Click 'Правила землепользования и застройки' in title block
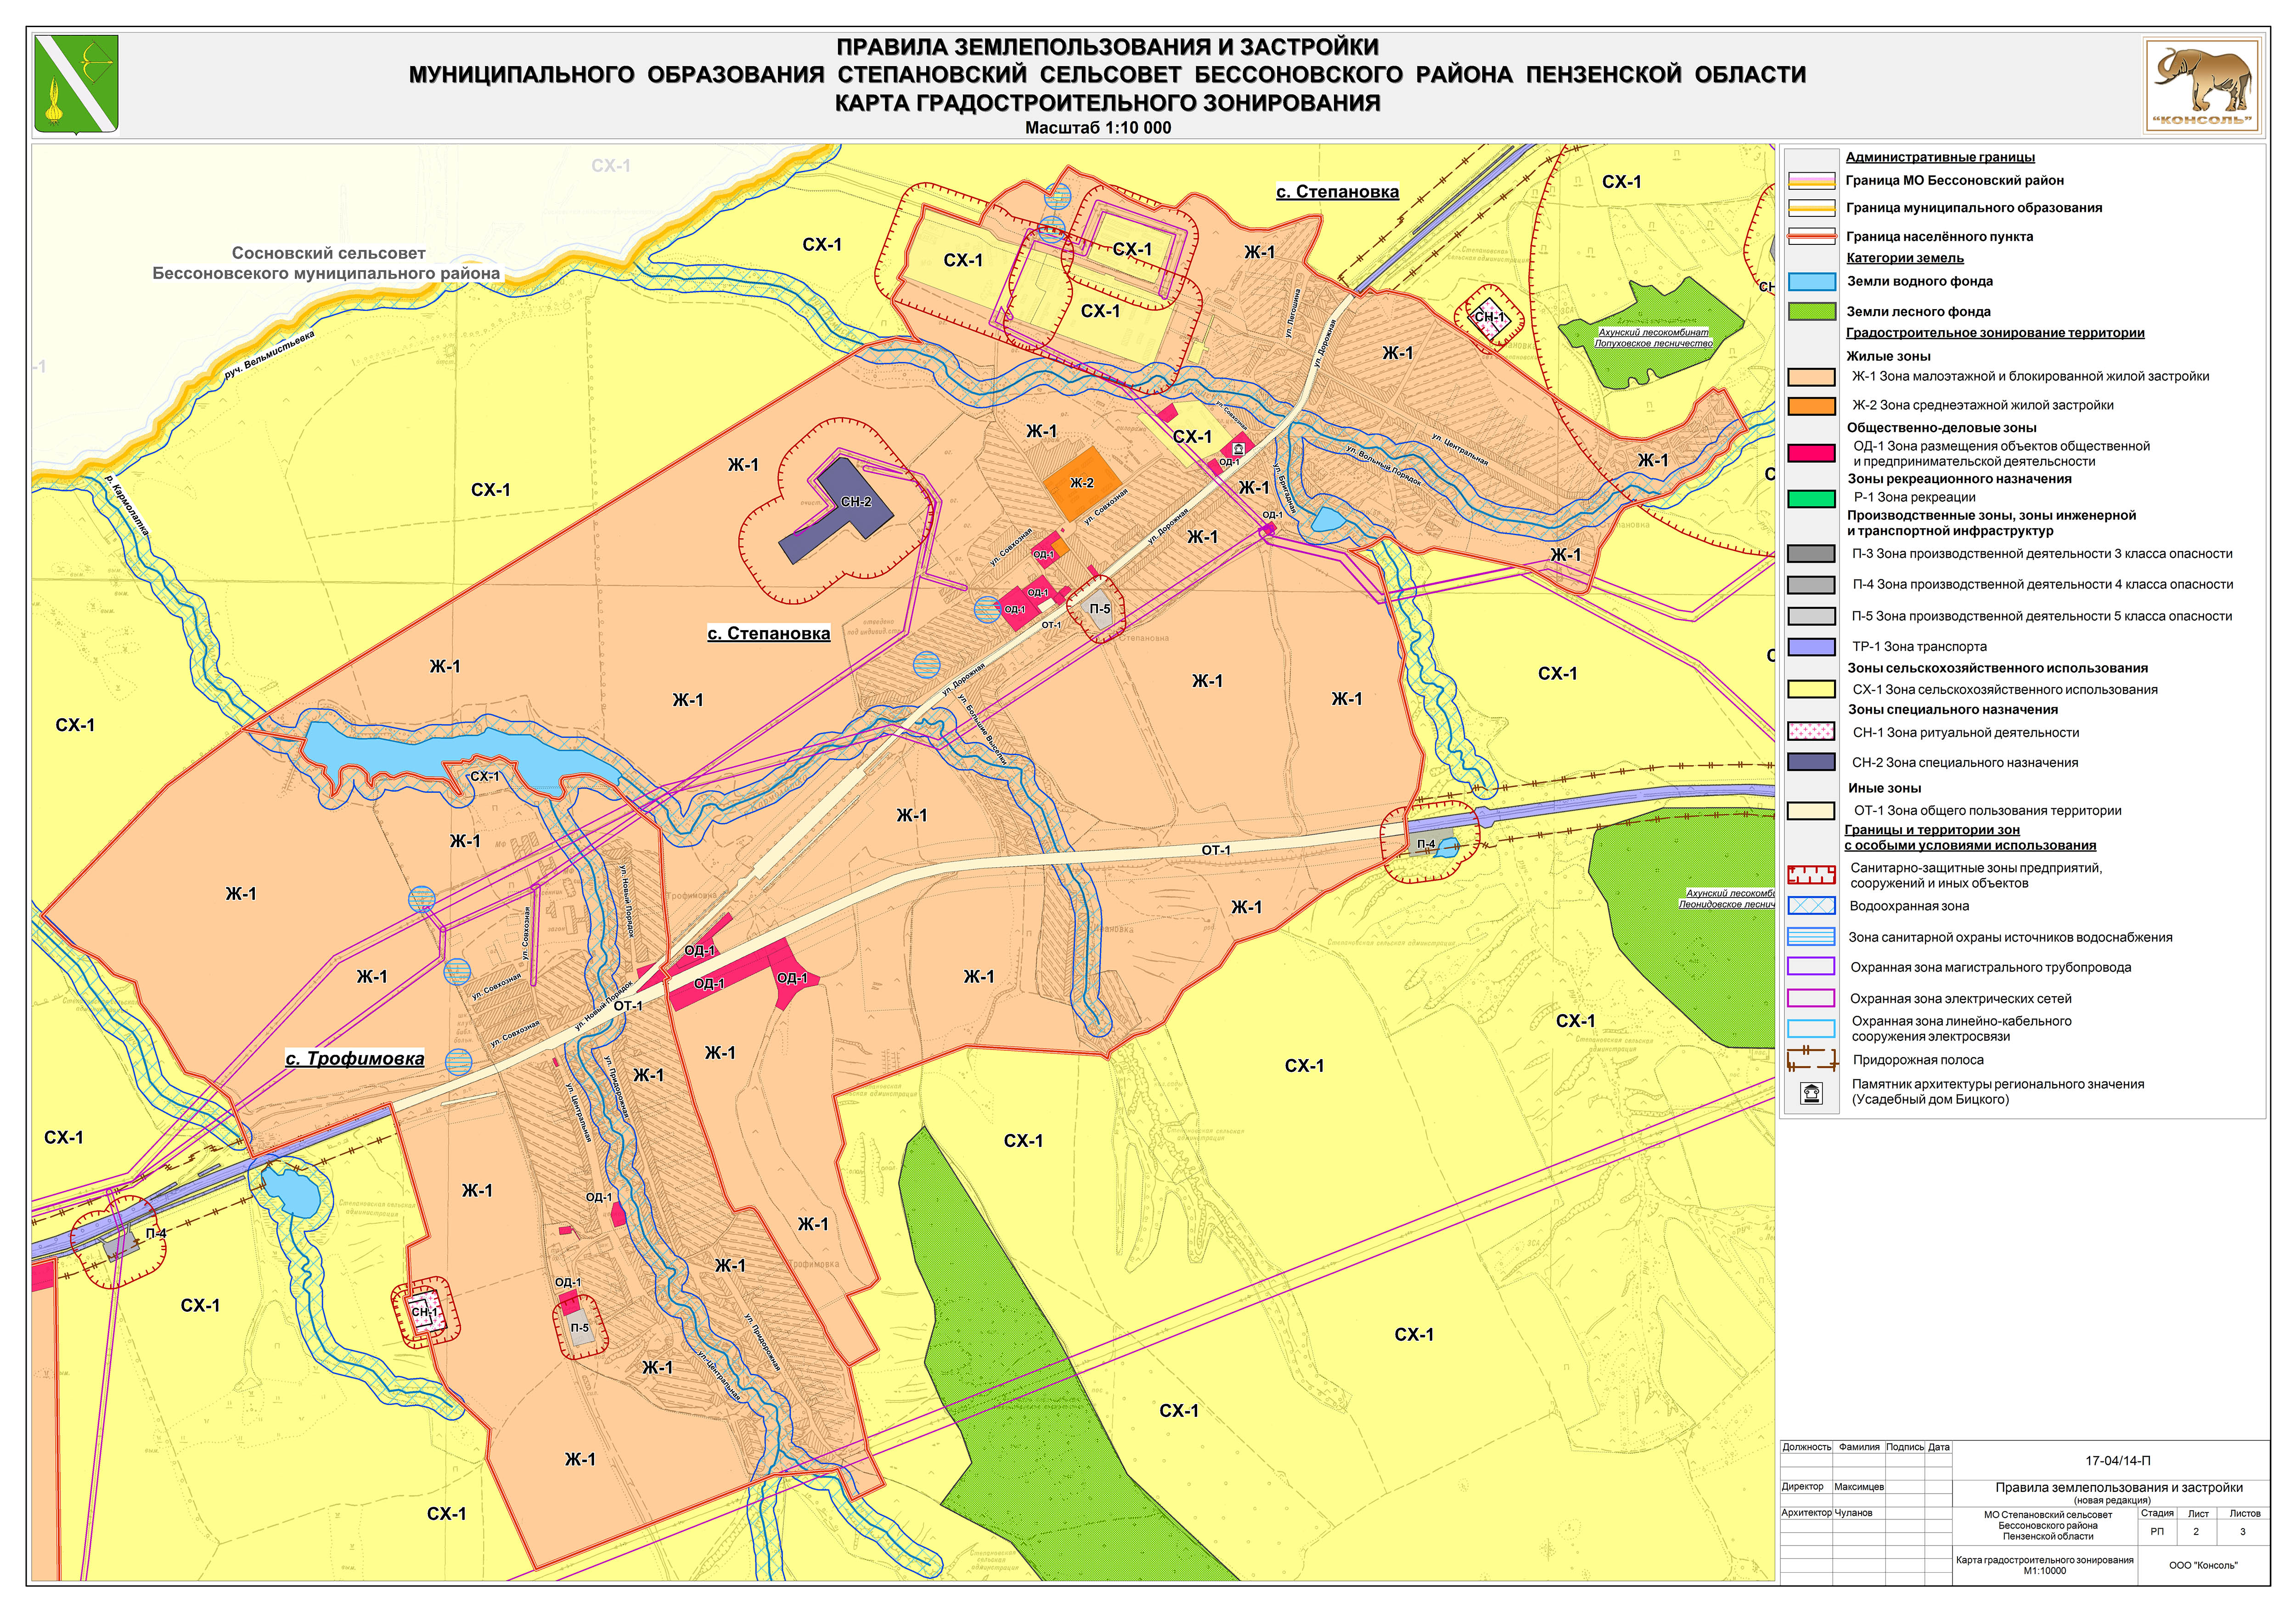 point(2119,1488)
